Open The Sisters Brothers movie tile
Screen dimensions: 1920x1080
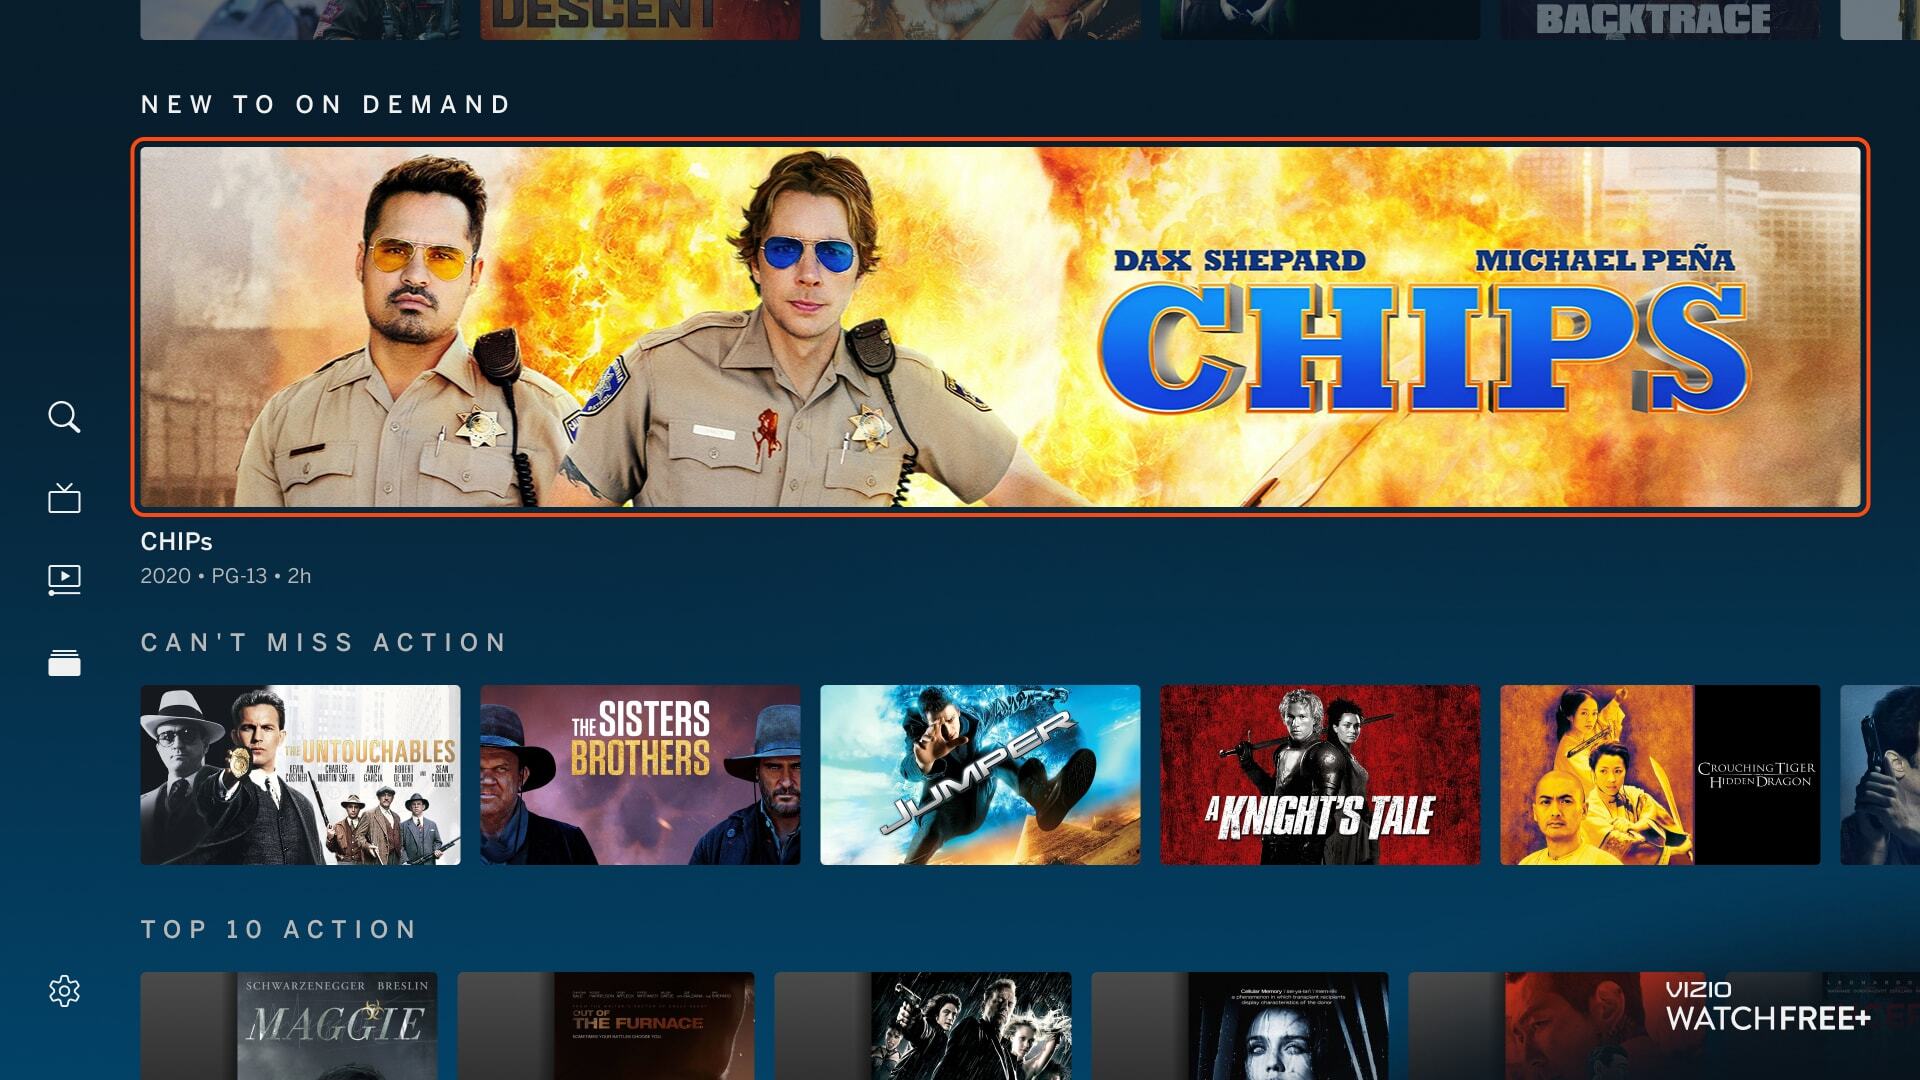tap(640, 775)
